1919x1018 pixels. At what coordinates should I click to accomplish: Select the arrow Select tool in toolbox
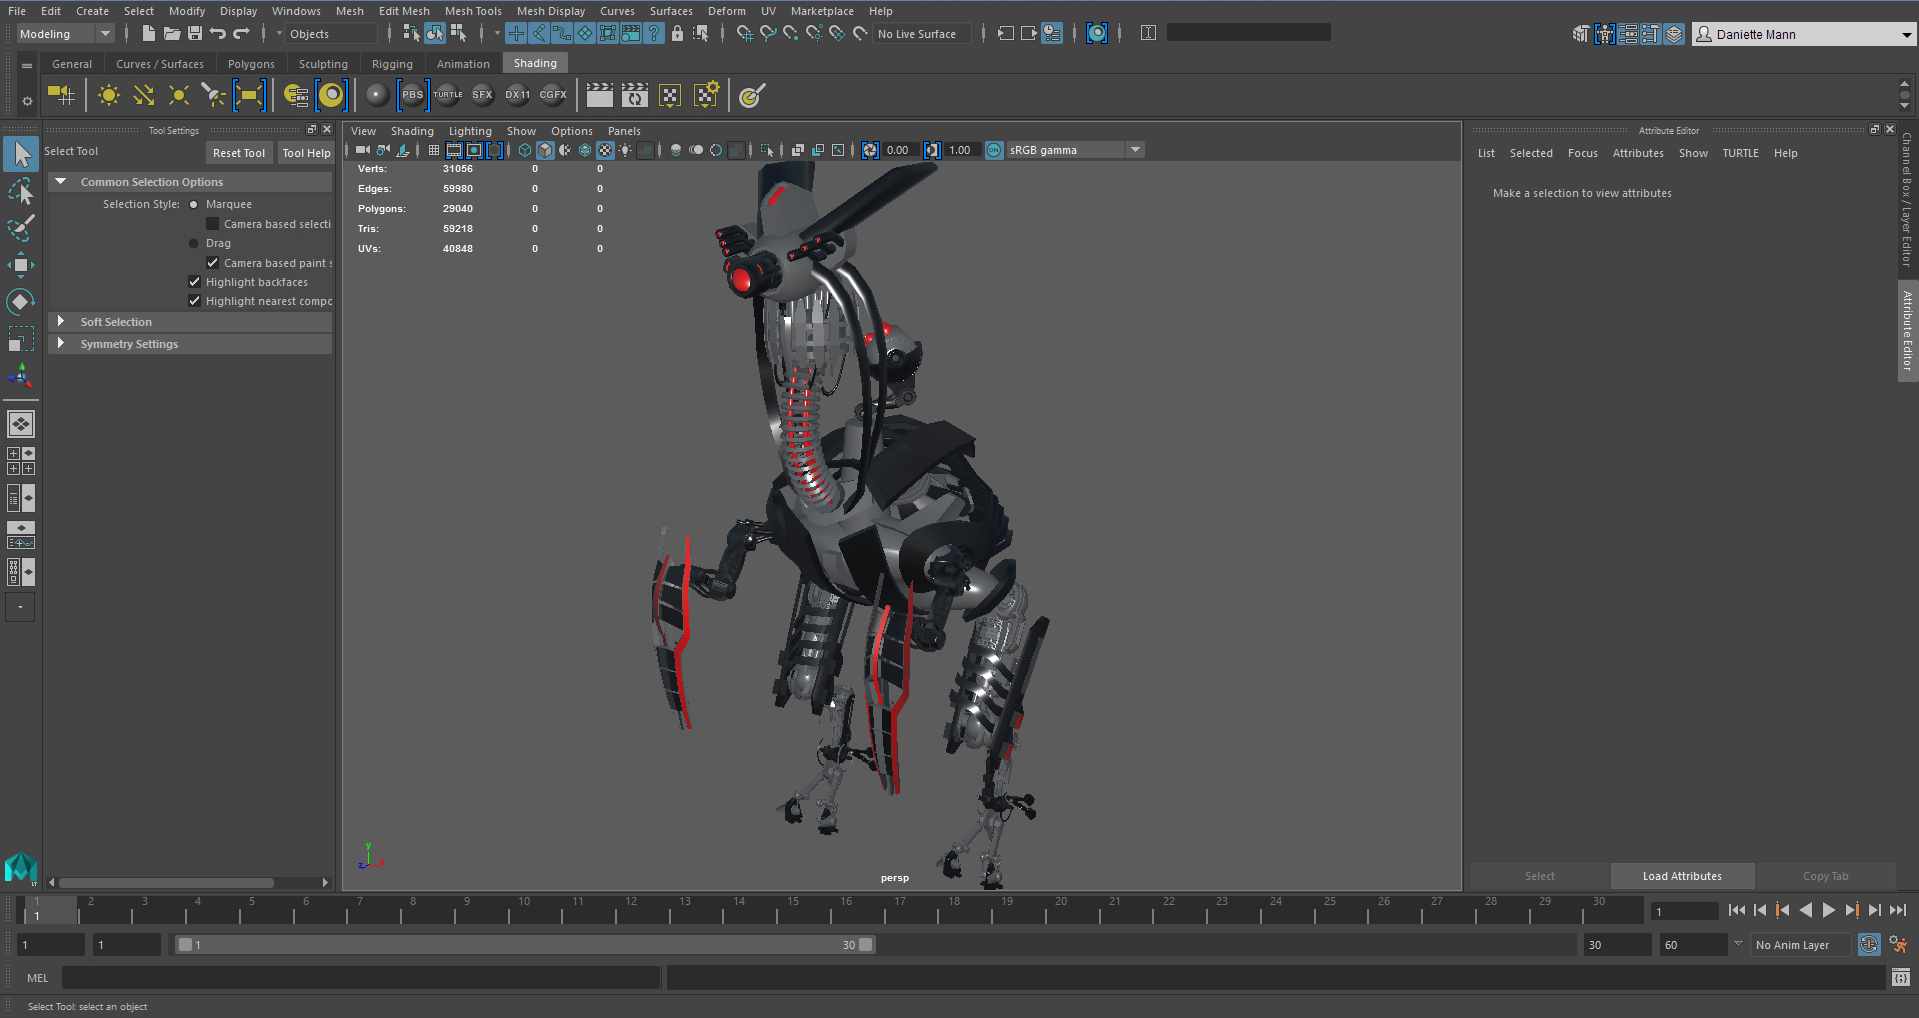(21, 154)
